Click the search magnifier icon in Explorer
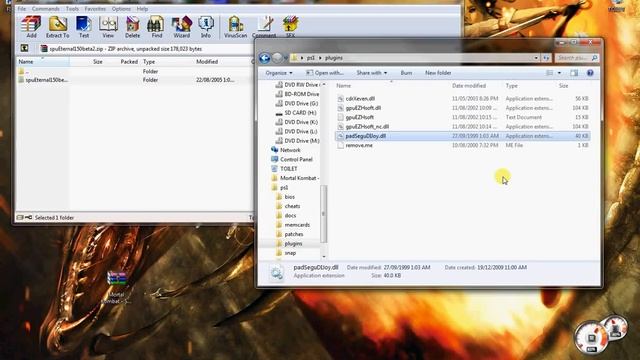640x360 pixels. tap(594, 58)
